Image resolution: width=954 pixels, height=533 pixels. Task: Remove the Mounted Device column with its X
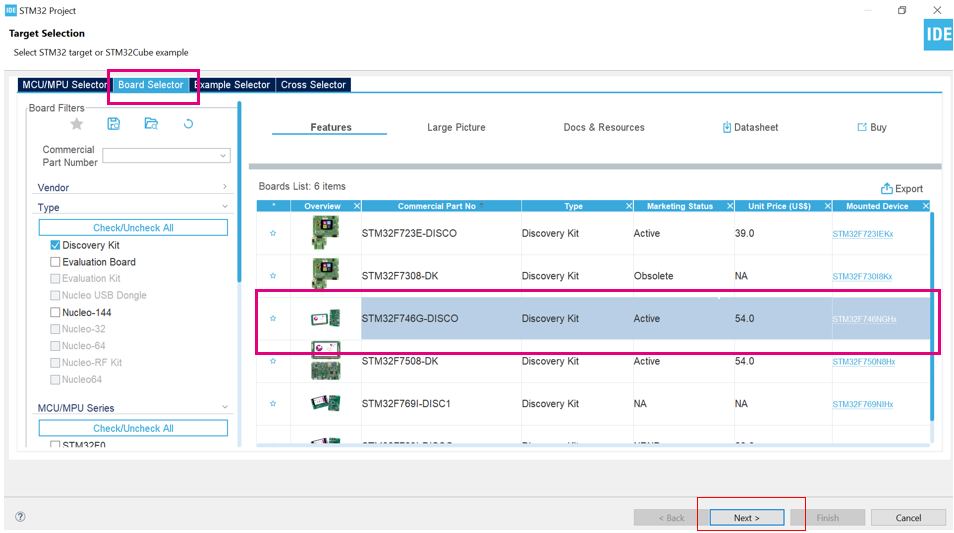click(926, 206)
